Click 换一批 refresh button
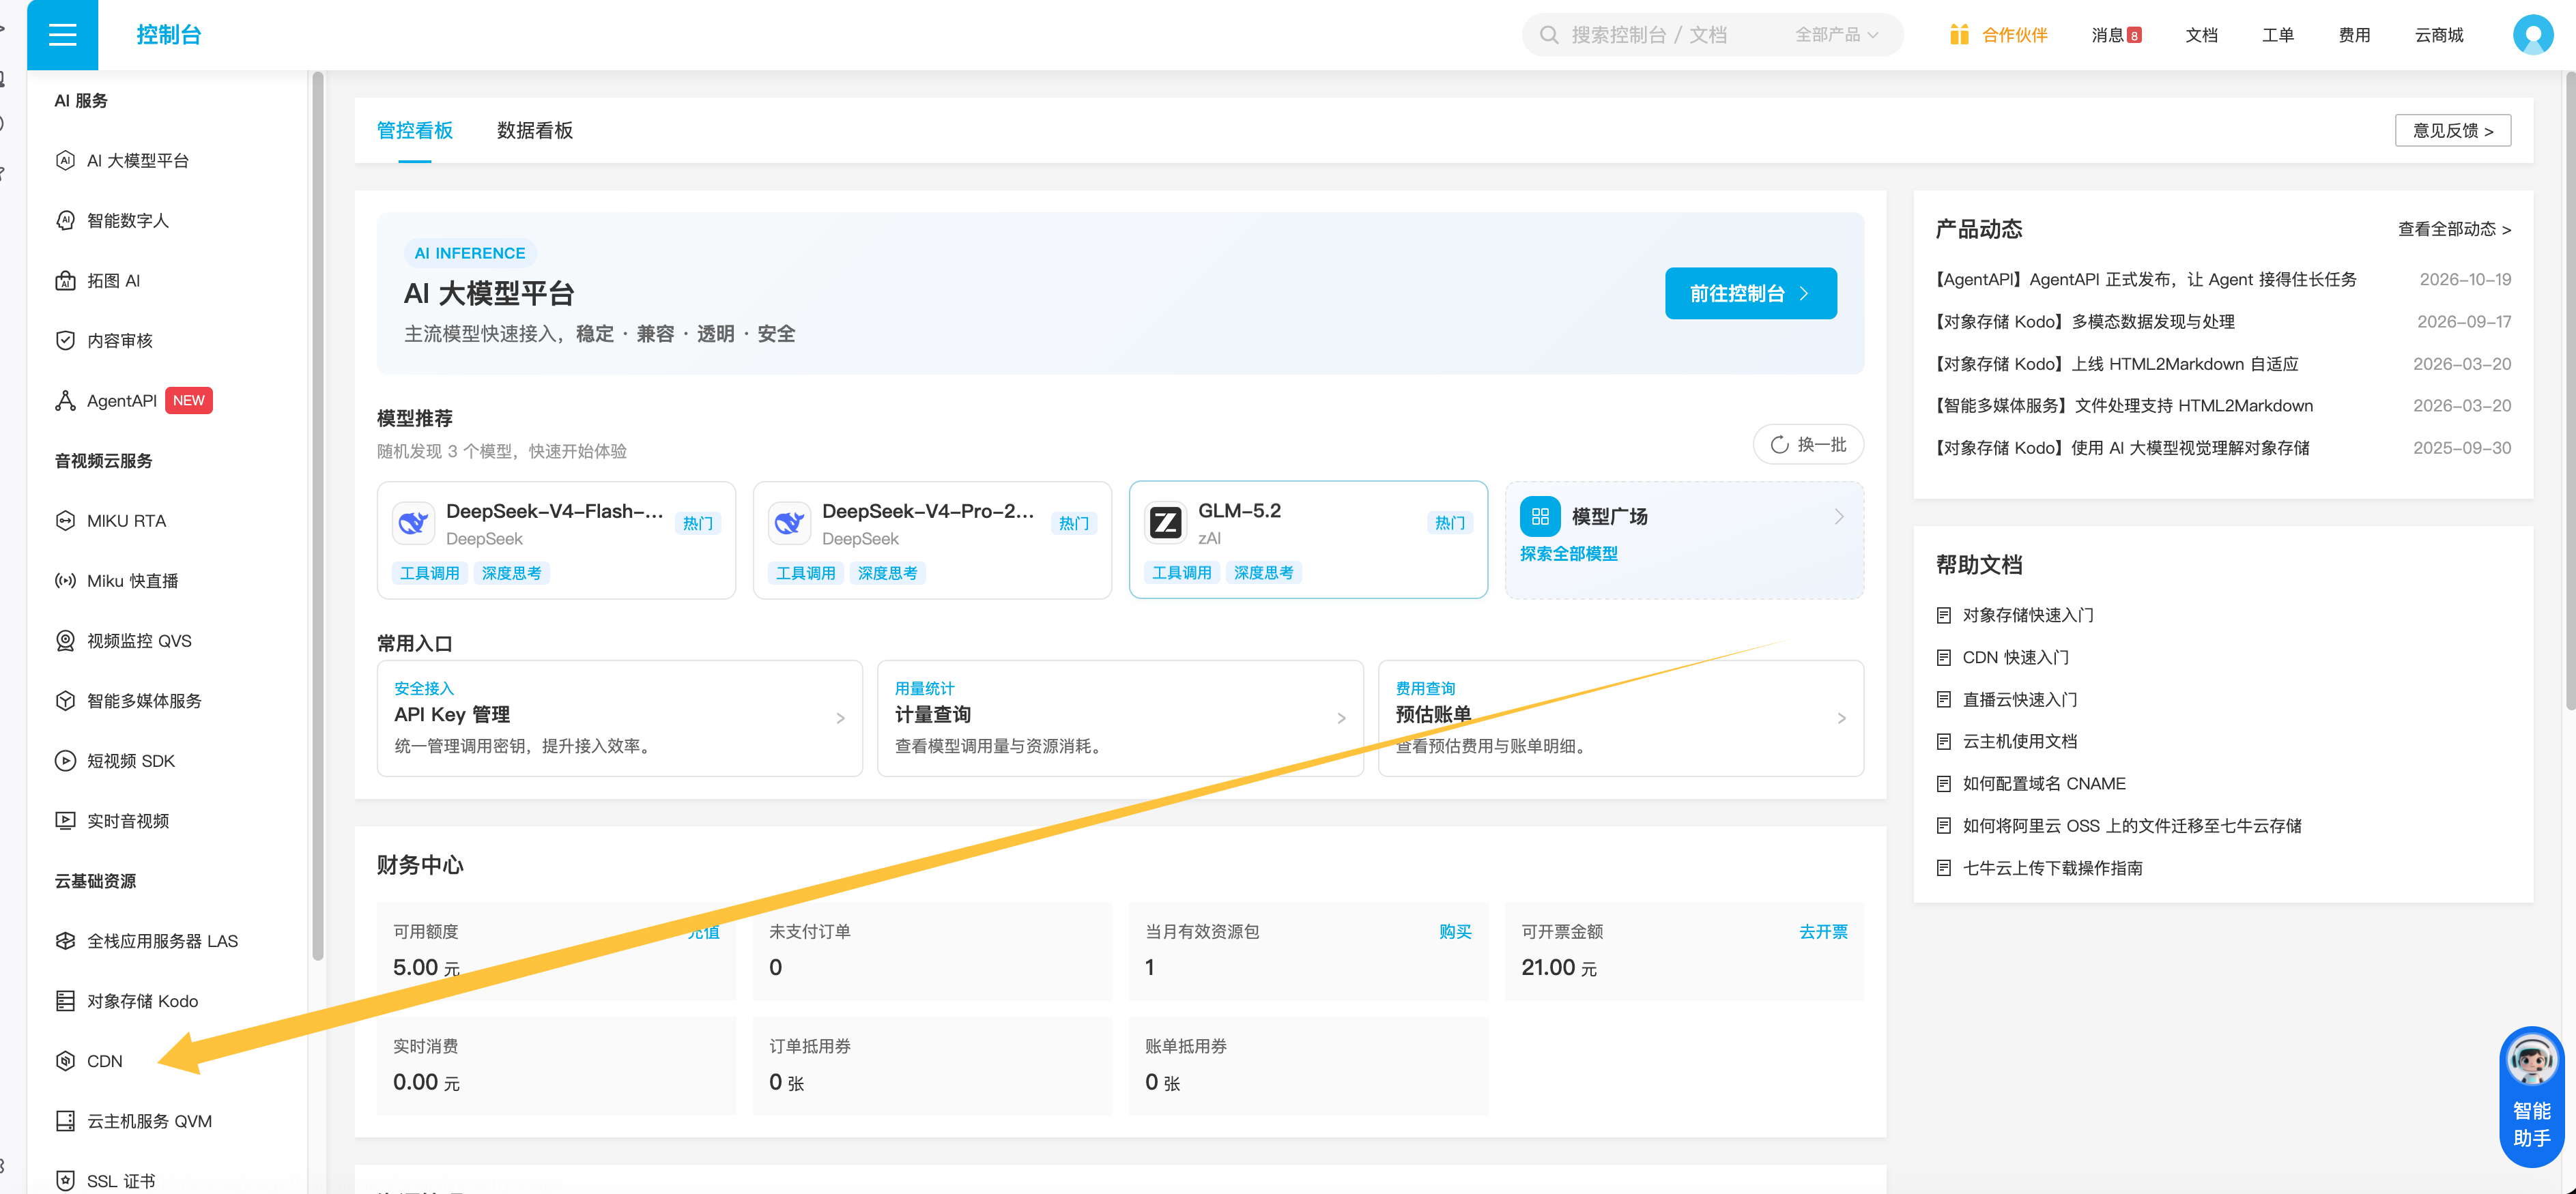 tap(1808, 445)
